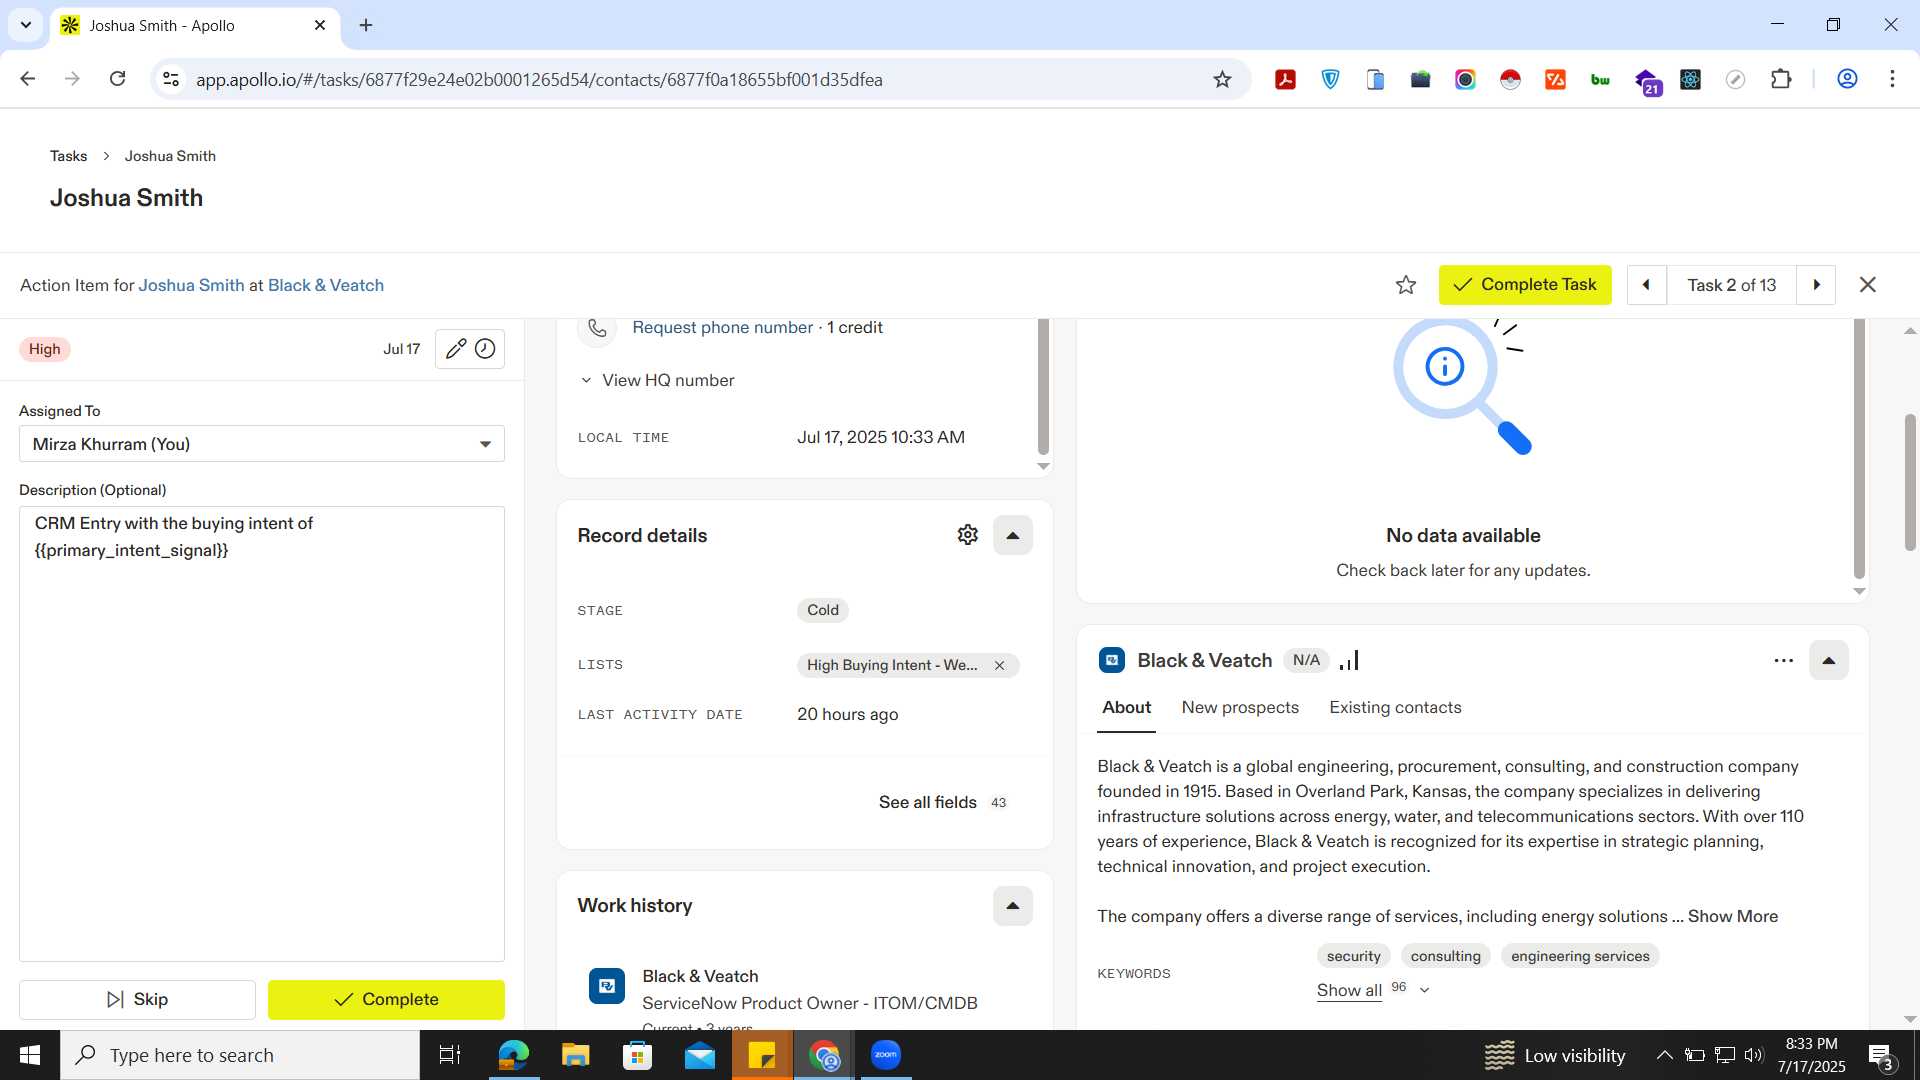Show hidden system tray icons
The image size is (1920, 1080).
click(1664, 1055)
